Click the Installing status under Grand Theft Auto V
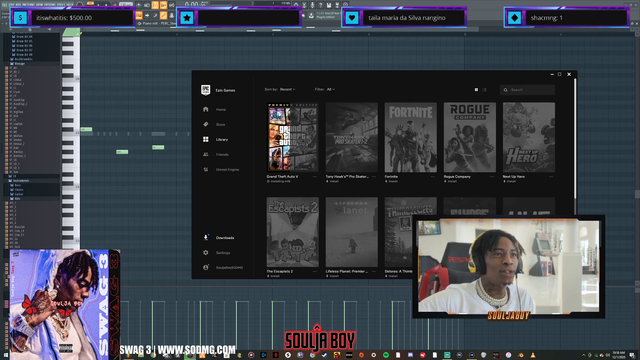Screen dimensions: 640x360 (279, 181)
